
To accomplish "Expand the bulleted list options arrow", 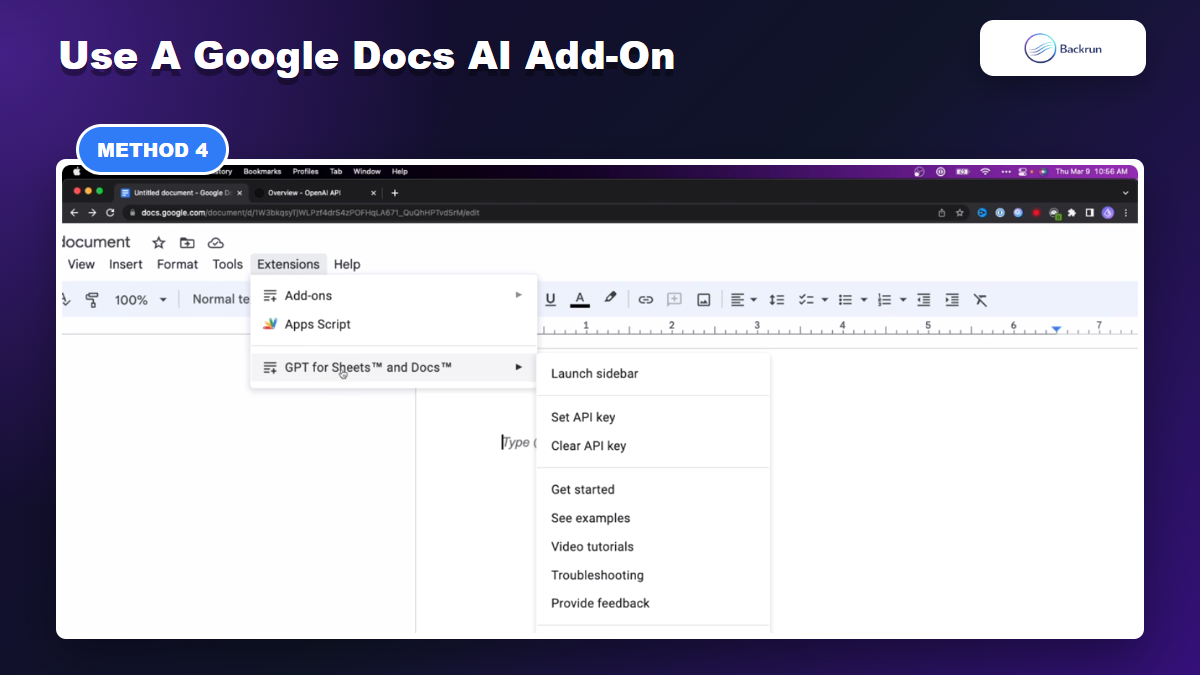I will (x=864, y=300).
